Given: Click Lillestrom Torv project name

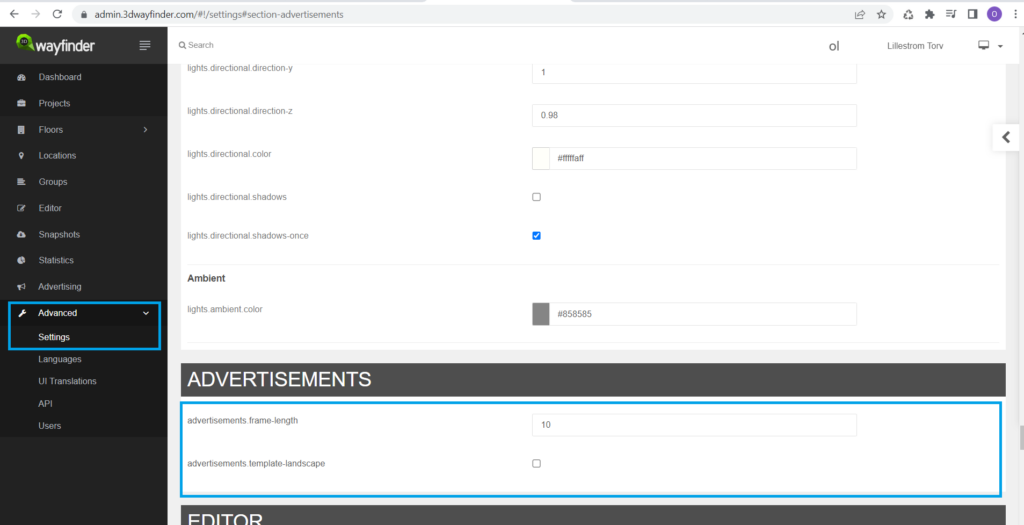Looking at the screenshot, I should pyautogui.click(x=915, y=46).
